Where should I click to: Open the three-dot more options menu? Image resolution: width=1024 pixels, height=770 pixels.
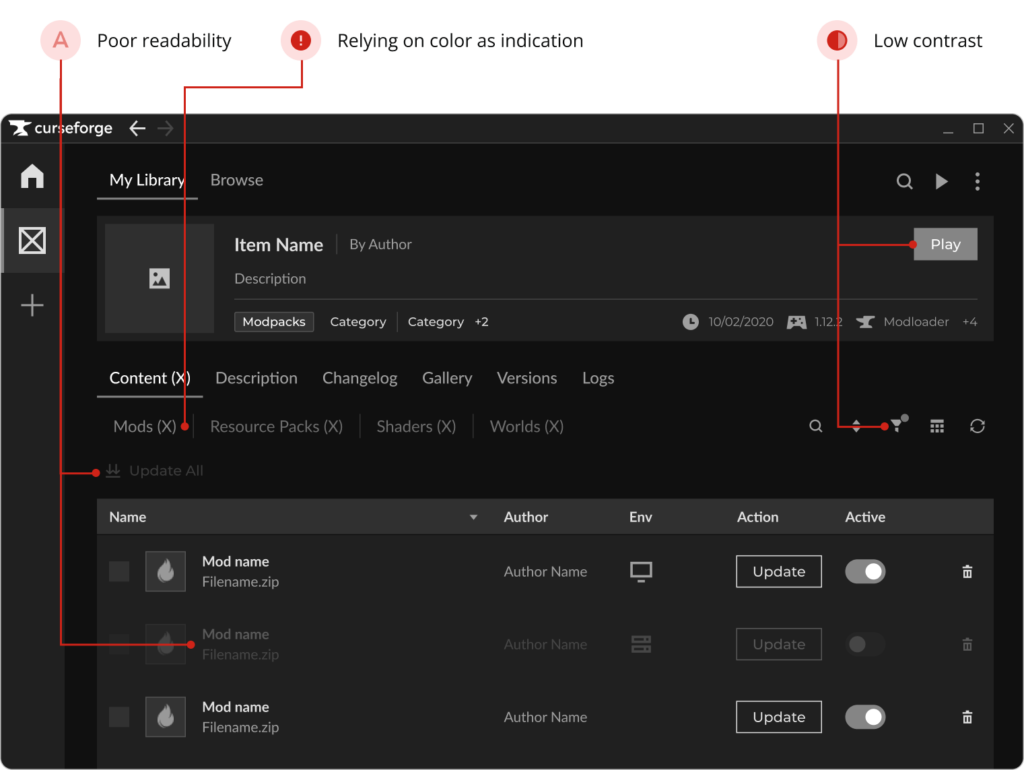(x=977, y=181)
